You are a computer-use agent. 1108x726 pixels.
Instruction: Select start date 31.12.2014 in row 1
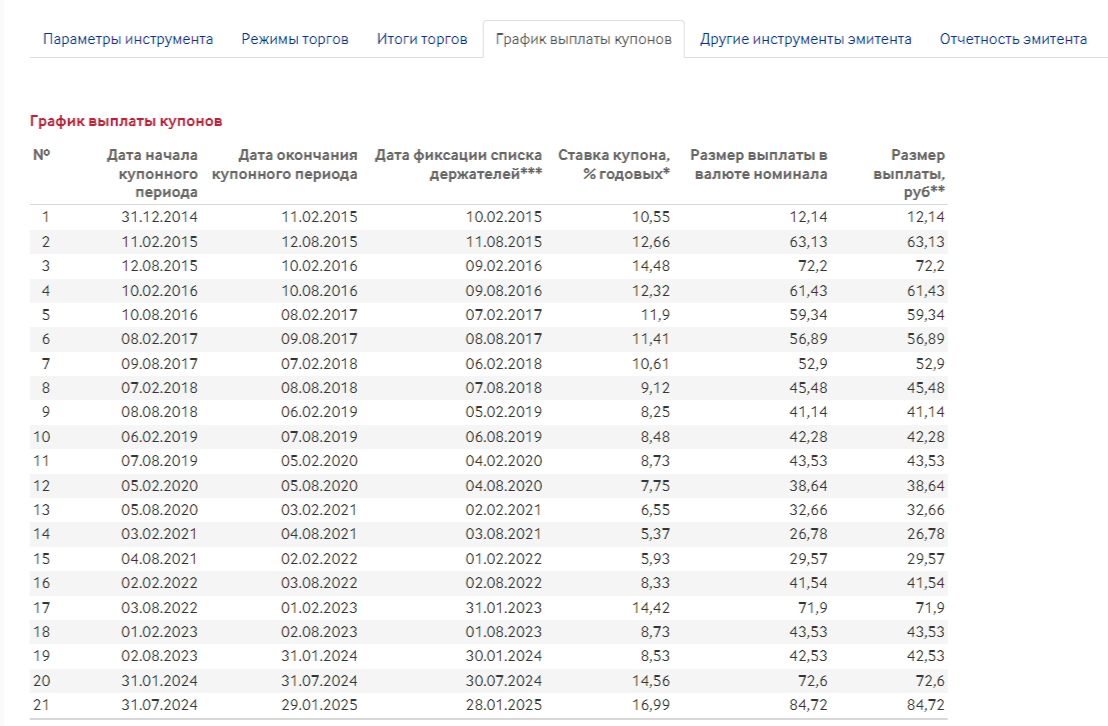tap(159, 217)
